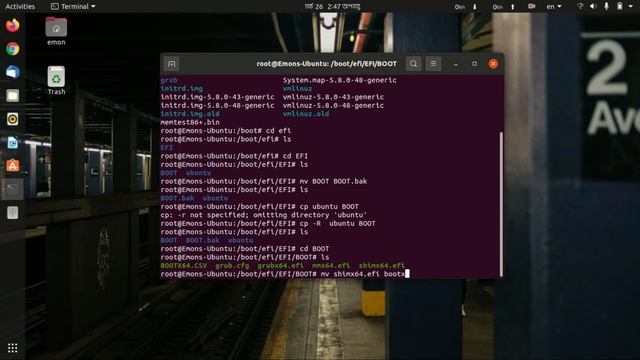The height and width of the screenshot is (360, 640).
Task: Click the volume speaker icon
Action: (593, 7)
